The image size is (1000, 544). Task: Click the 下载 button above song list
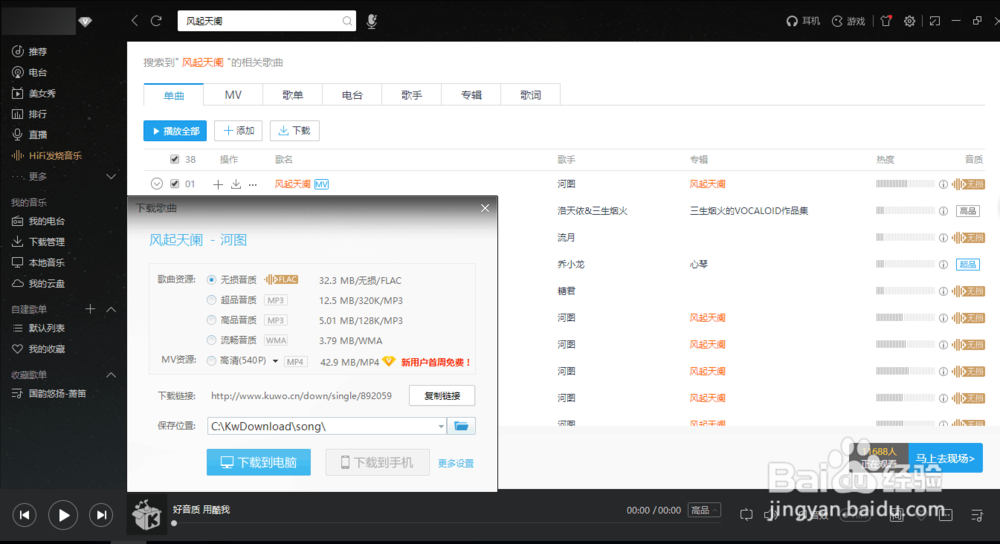tap(295, 131)
